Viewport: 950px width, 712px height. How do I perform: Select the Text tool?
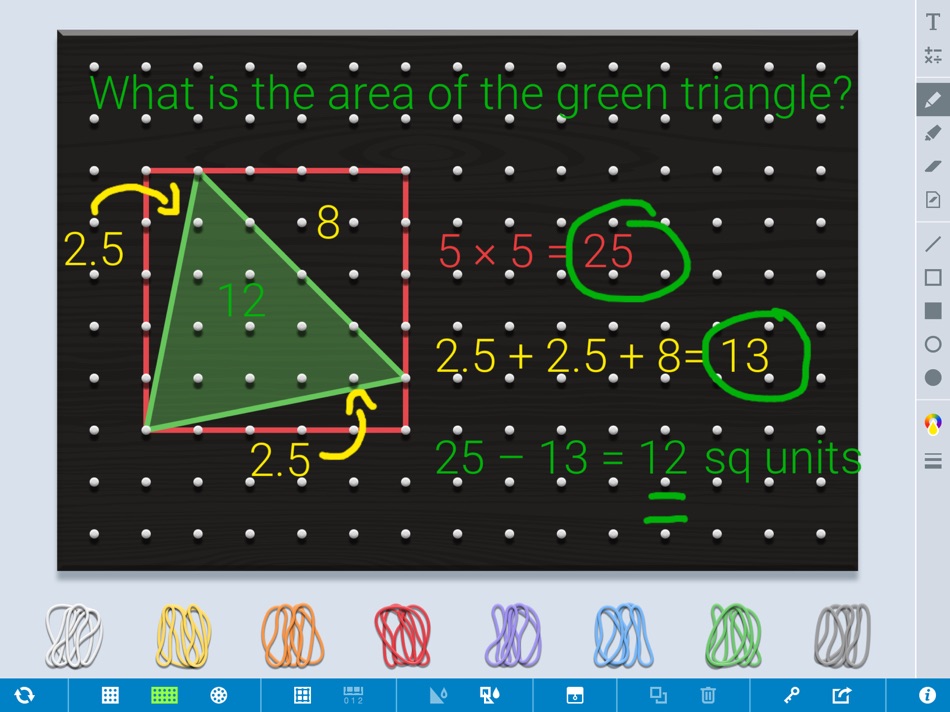coord(933,22)
